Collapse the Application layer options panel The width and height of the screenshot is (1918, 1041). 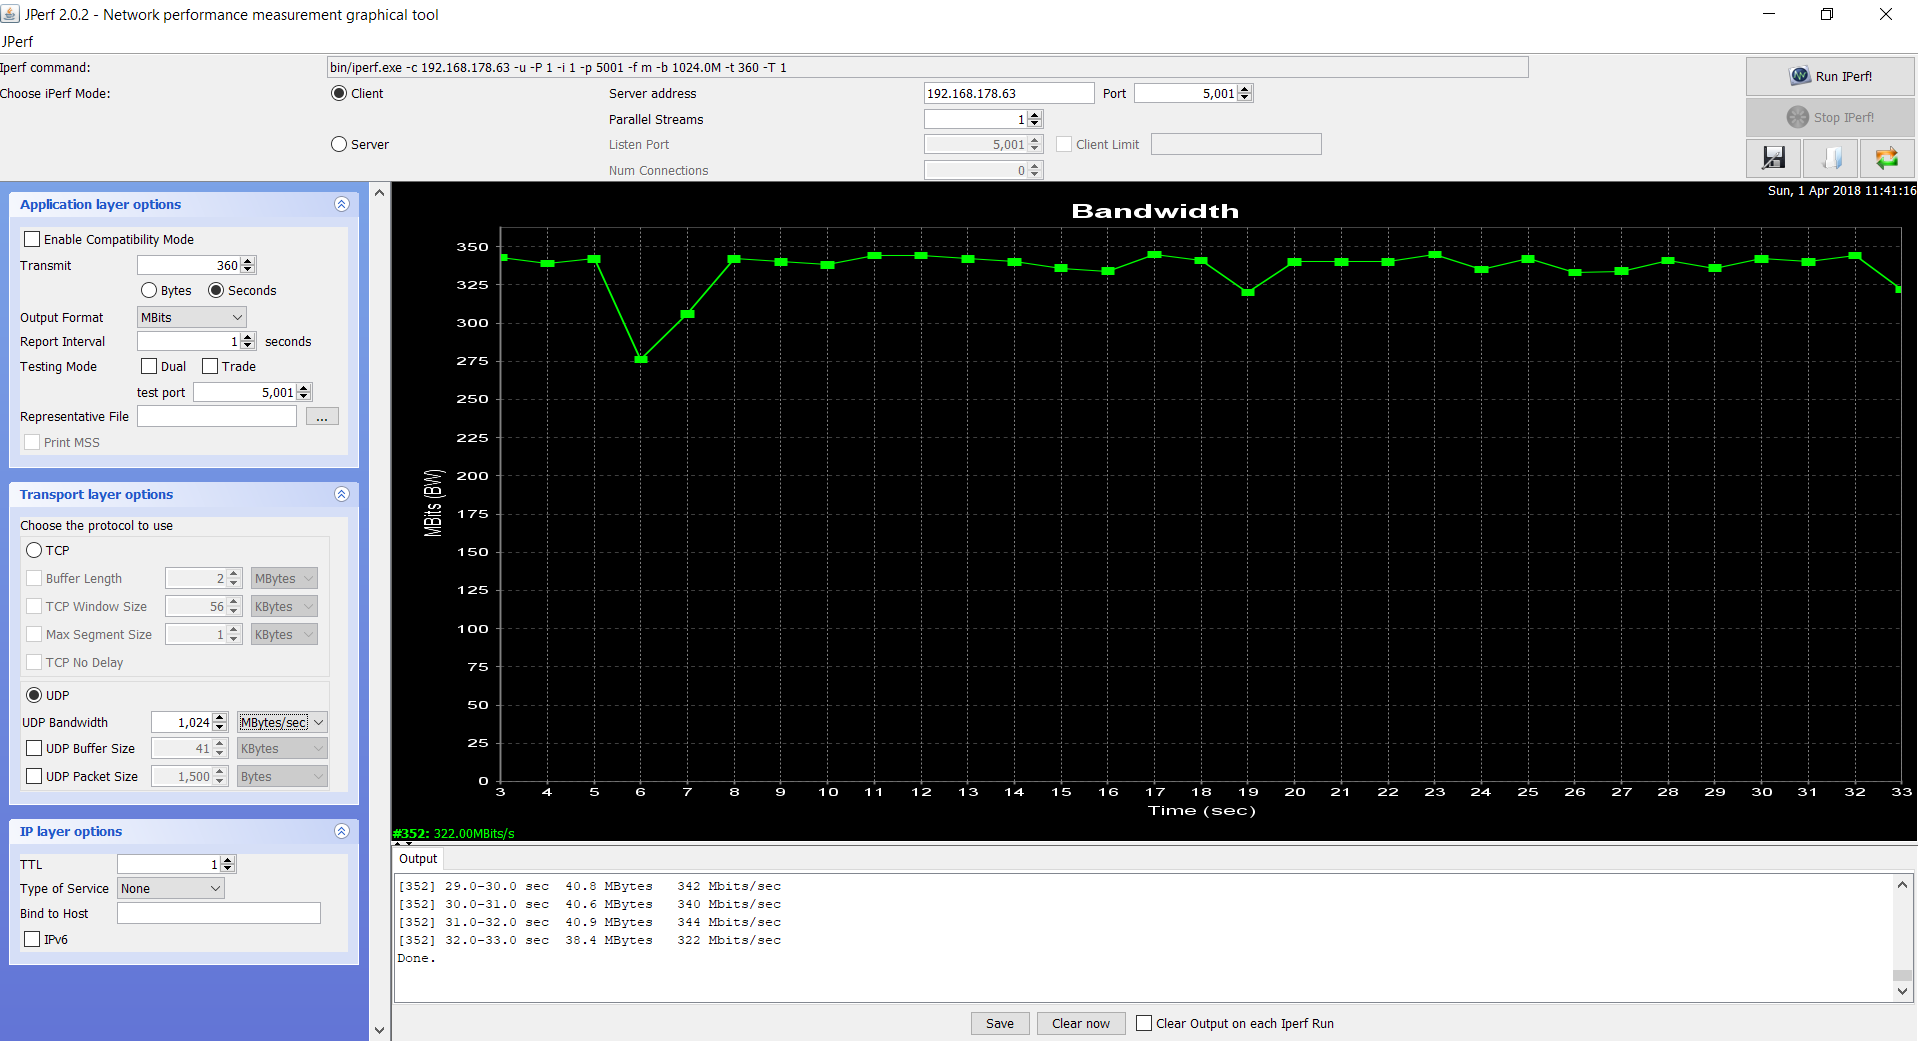pyautogui.click(x=342, y=204)
